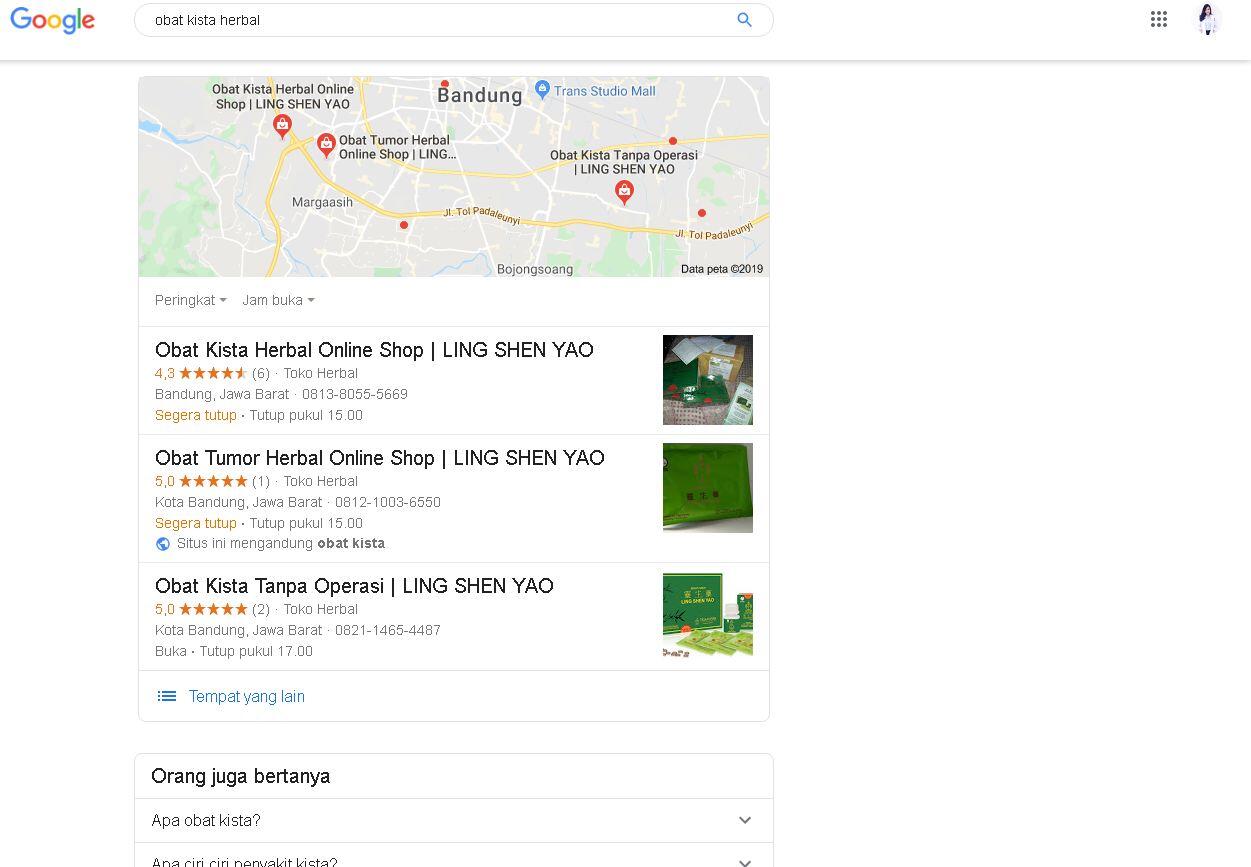Click the Margaasih label on the map
Viewport: 1251px width, 867px height.
click(322, 202)
